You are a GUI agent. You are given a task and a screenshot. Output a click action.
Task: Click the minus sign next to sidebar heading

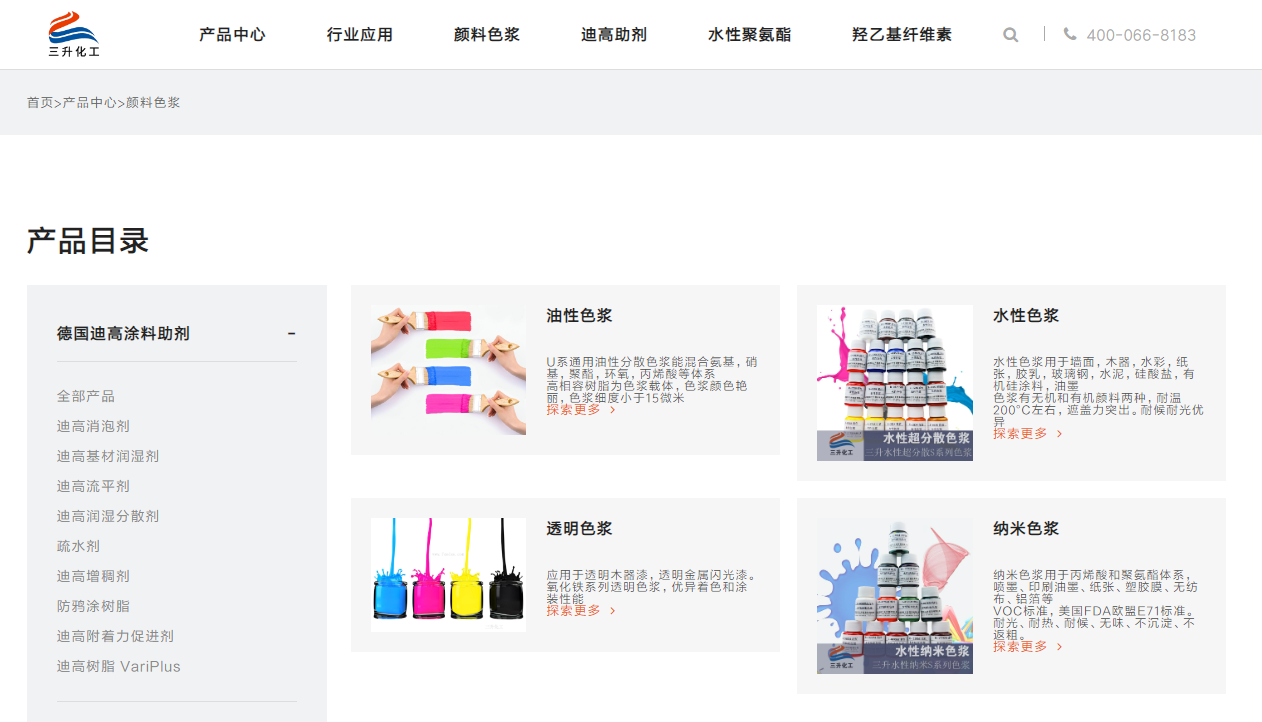[x=292, y=333]
